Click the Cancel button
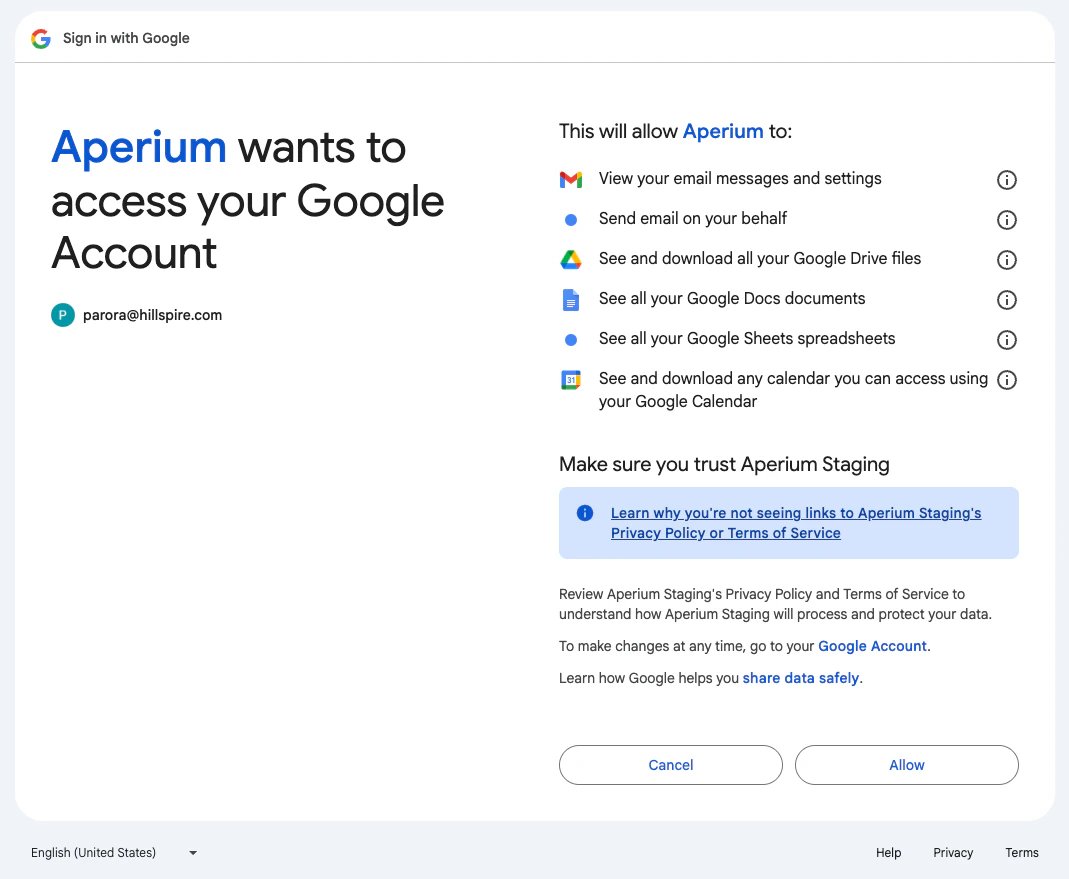 click(x=671, y=765)
